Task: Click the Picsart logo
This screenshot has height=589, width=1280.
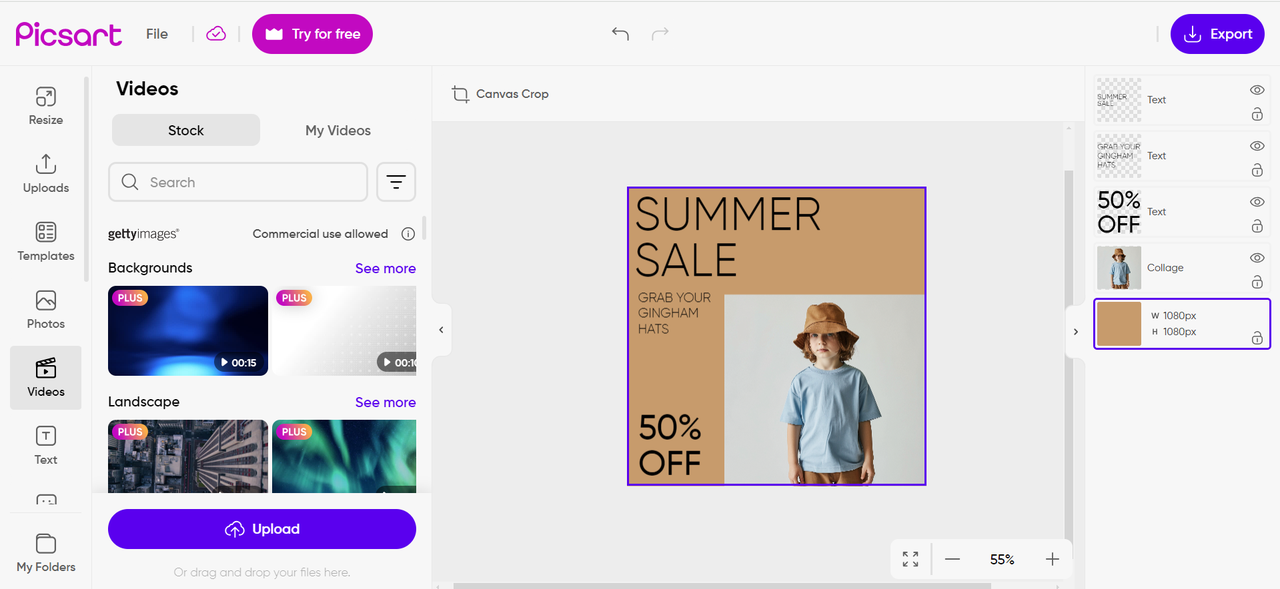Action: [x=68, y=34]
